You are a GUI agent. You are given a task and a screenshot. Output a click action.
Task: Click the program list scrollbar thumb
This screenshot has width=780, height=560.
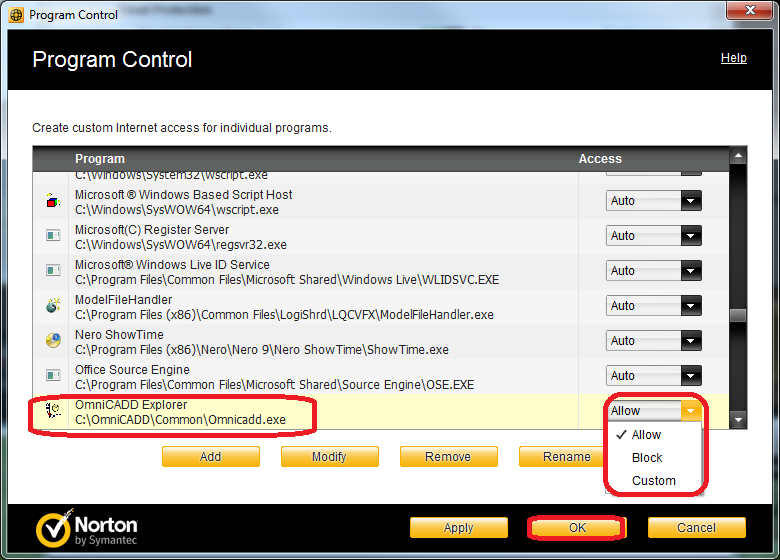coord(738,315)
